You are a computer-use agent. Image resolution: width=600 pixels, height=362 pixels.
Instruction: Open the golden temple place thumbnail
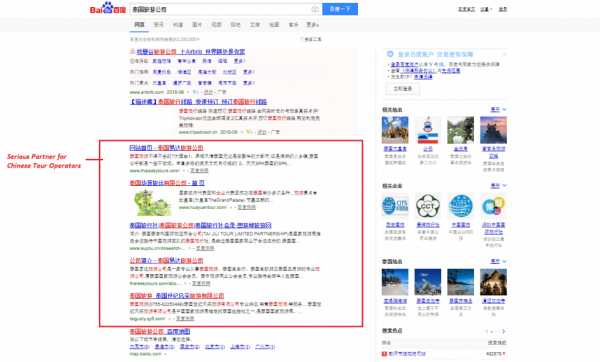(x=395, y=130)
